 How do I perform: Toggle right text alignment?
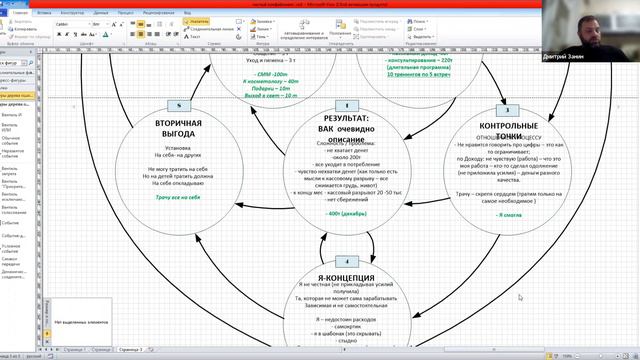coord(149,35)
